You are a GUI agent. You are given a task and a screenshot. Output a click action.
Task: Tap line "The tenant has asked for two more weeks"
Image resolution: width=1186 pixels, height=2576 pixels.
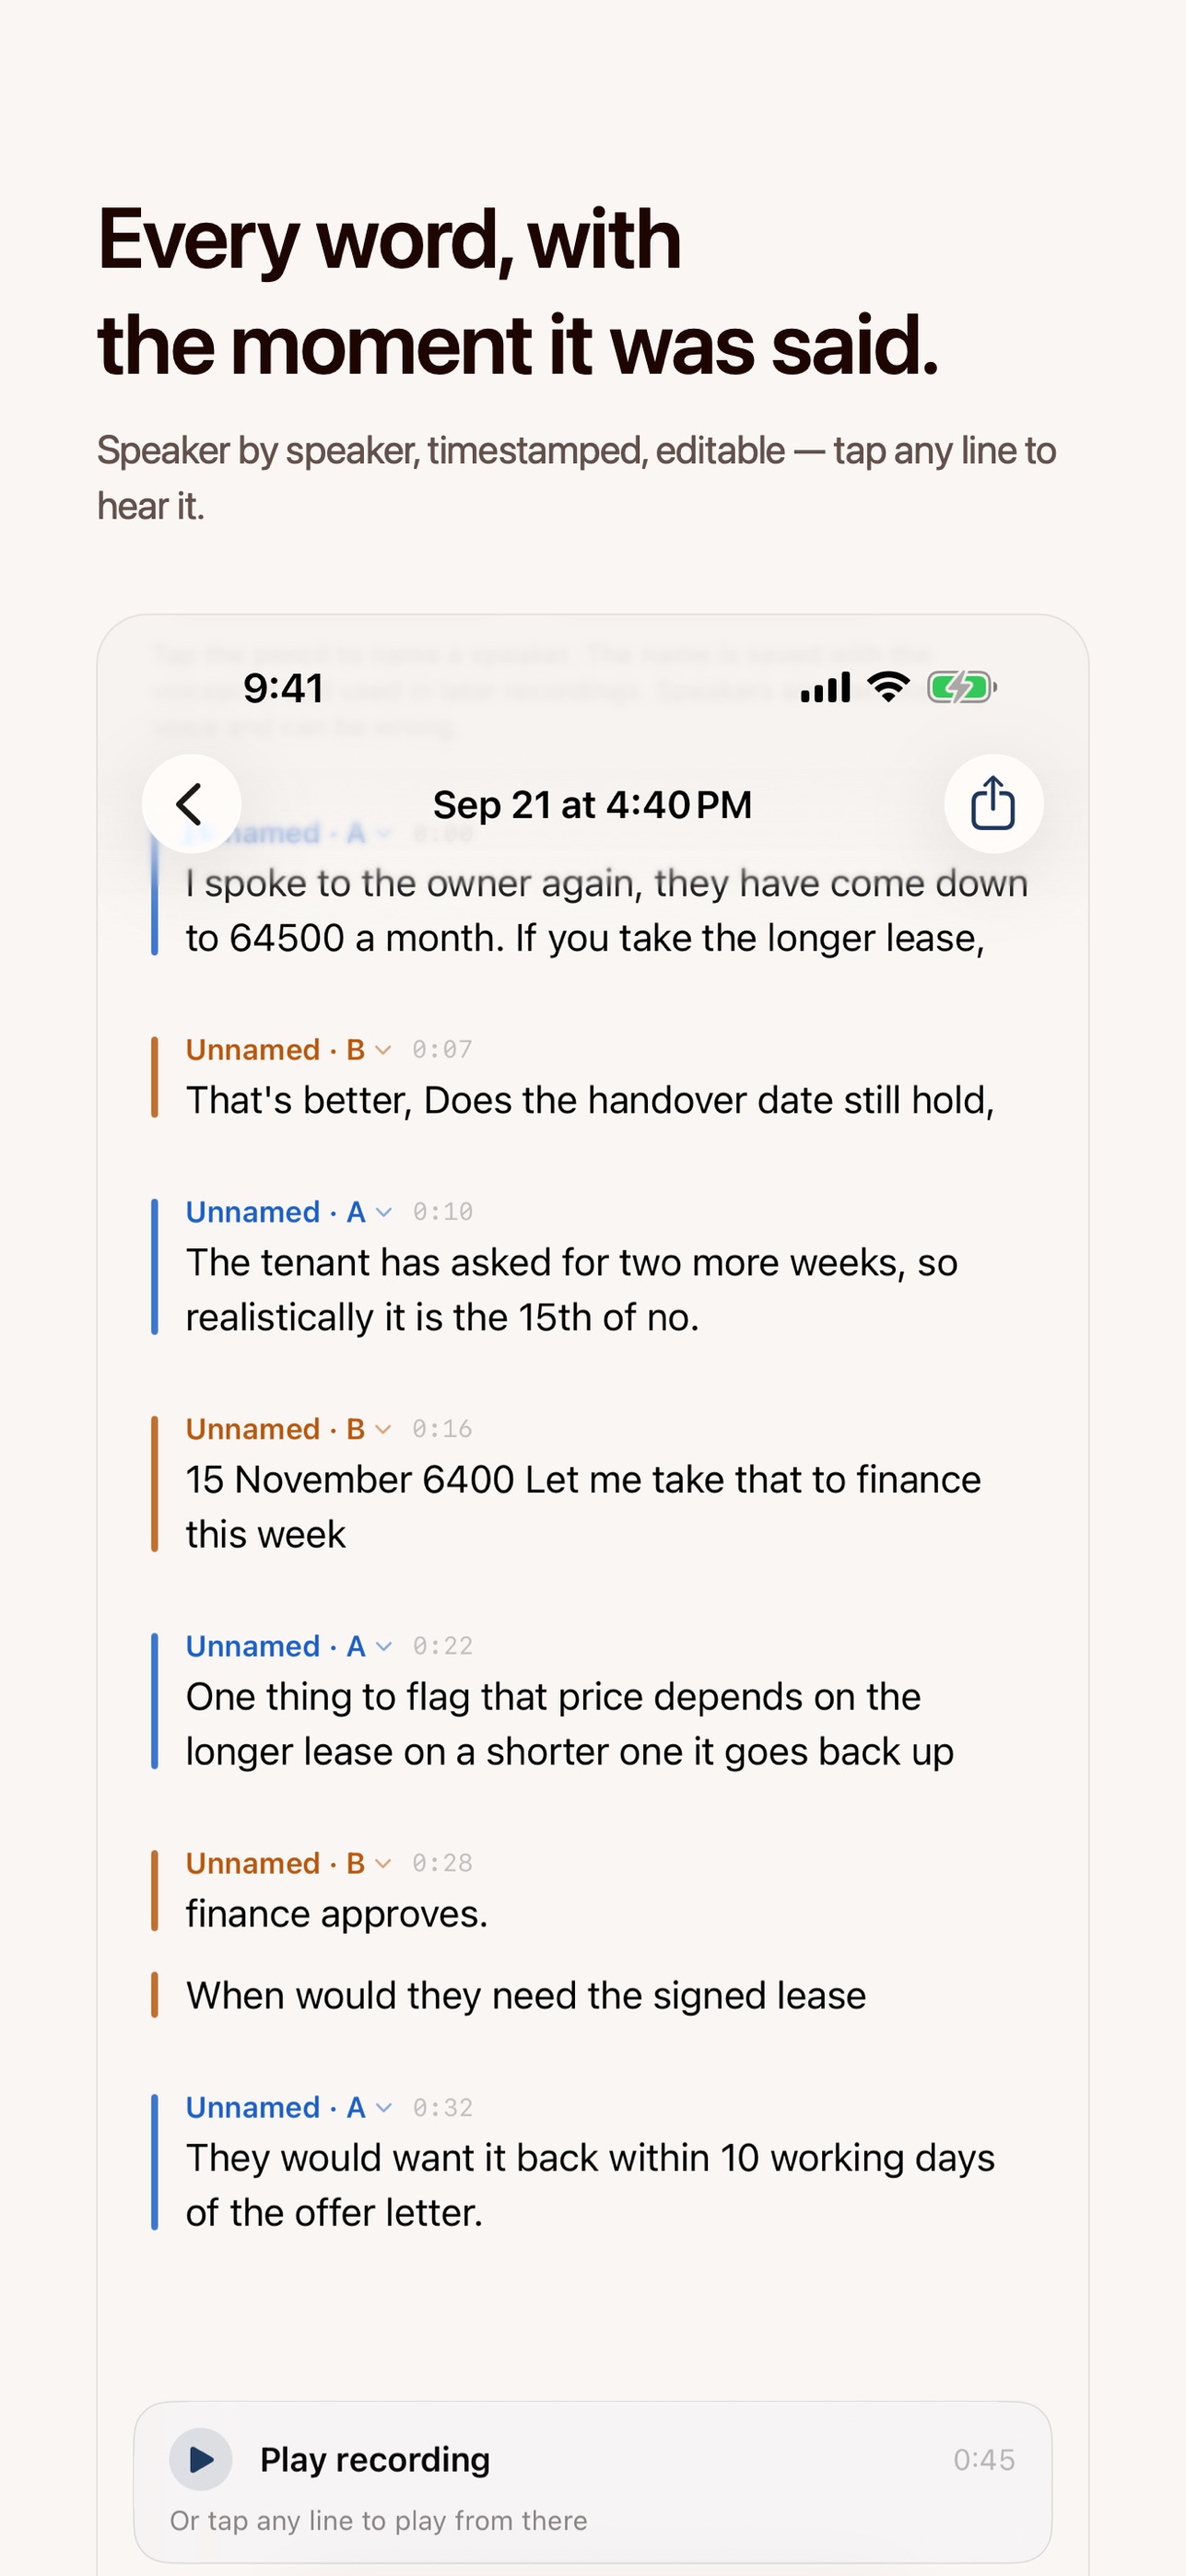point(572,1289)
